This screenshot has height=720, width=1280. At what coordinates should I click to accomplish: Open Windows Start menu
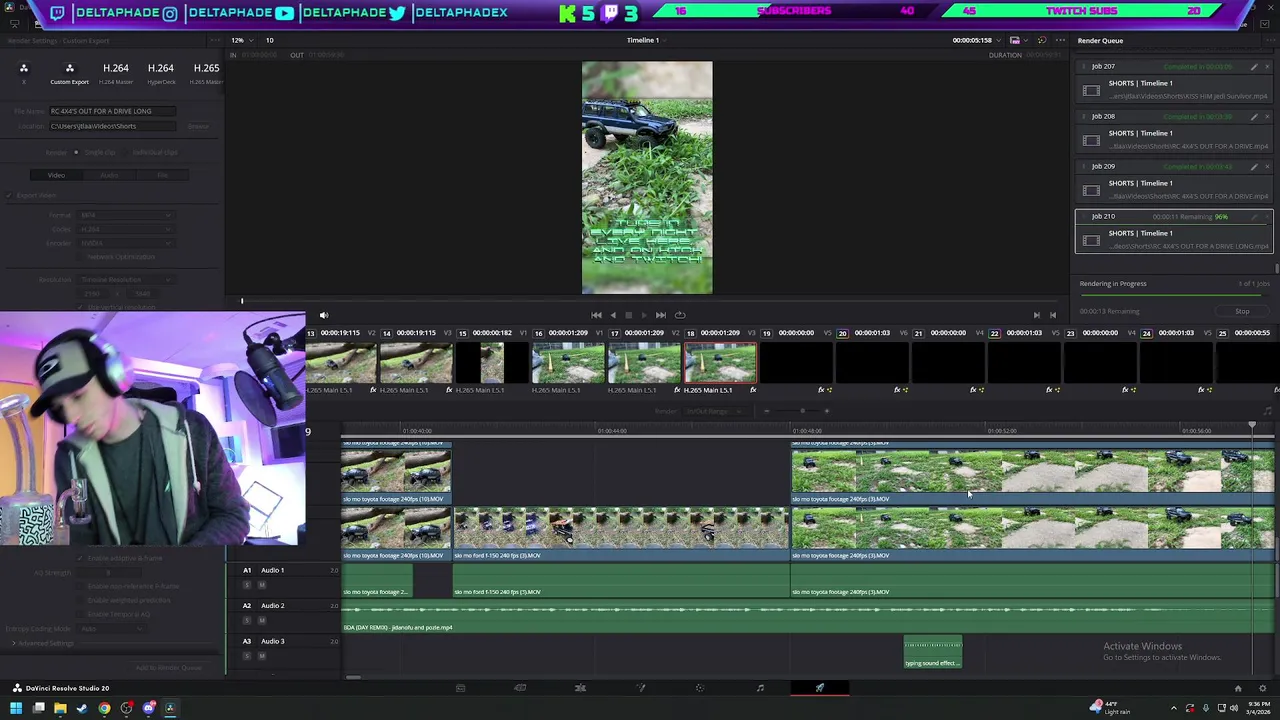tap(15, 708)
